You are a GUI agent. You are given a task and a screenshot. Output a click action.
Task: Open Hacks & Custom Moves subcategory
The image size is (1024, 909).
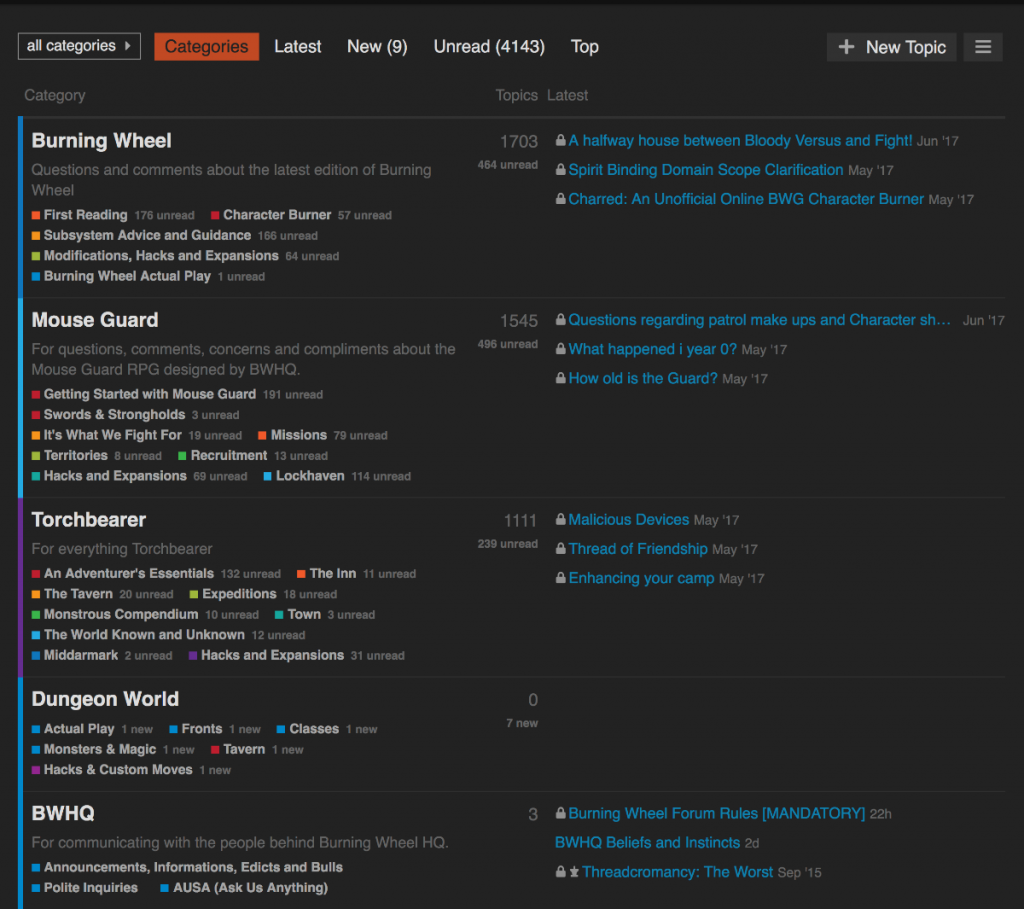118,769
